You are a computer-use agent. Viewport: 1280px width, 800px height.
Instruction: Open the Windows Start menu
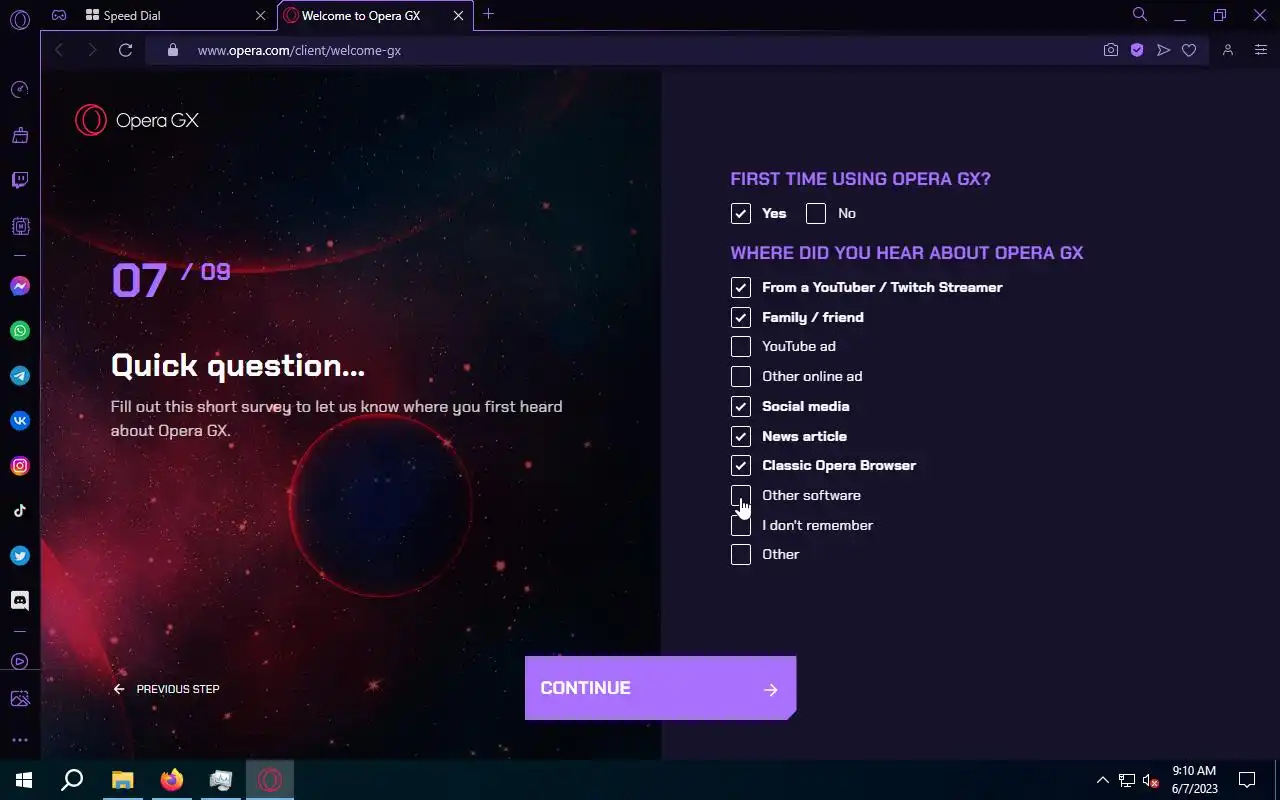(x=24, y=780)
